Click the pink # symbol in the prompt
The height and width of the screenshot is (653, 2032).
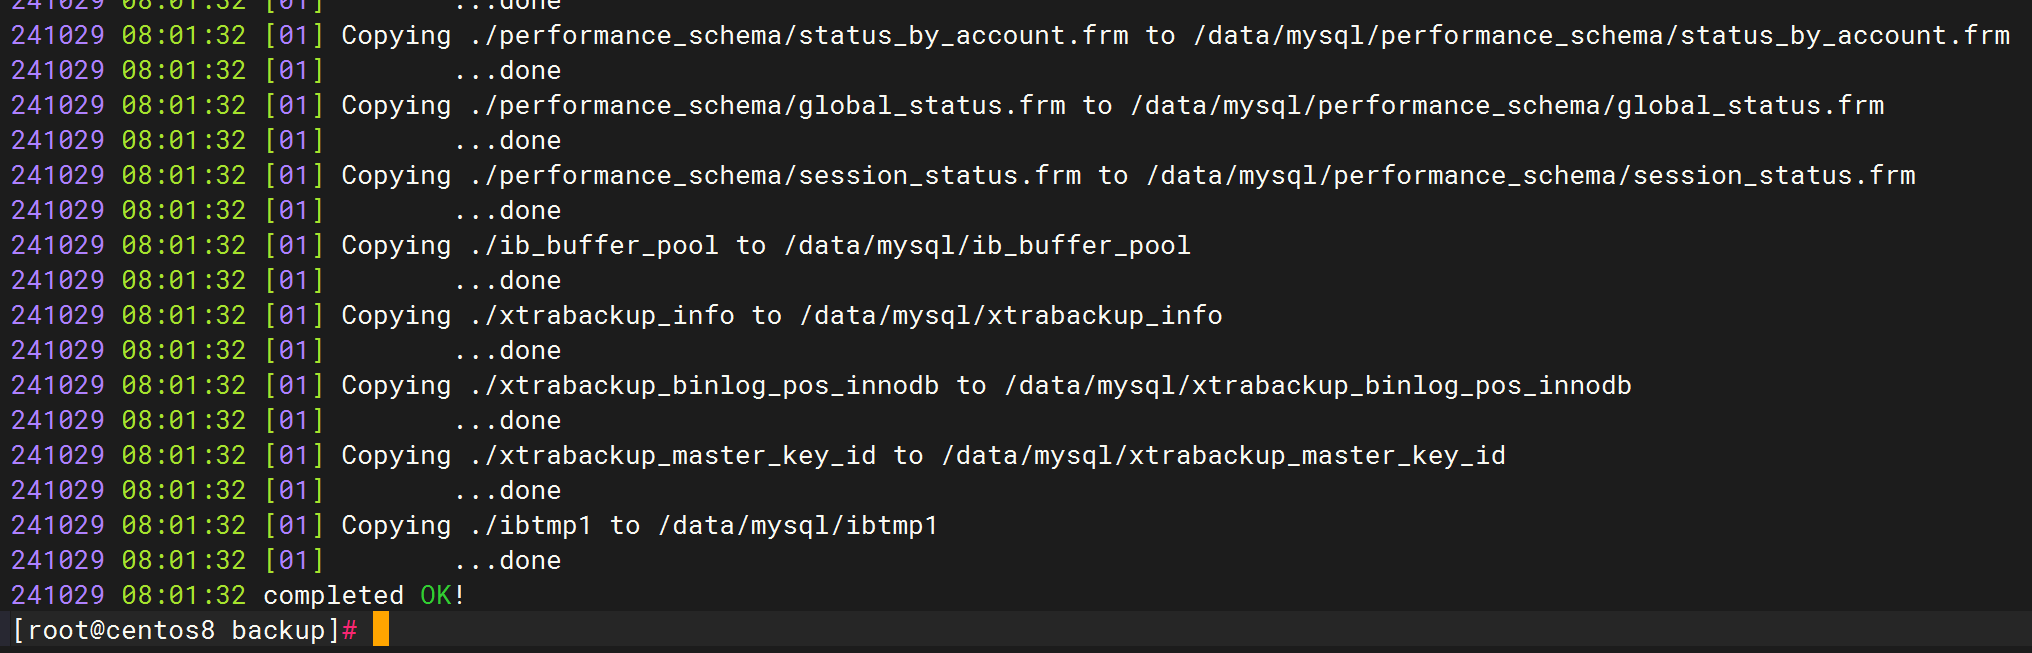350,630
